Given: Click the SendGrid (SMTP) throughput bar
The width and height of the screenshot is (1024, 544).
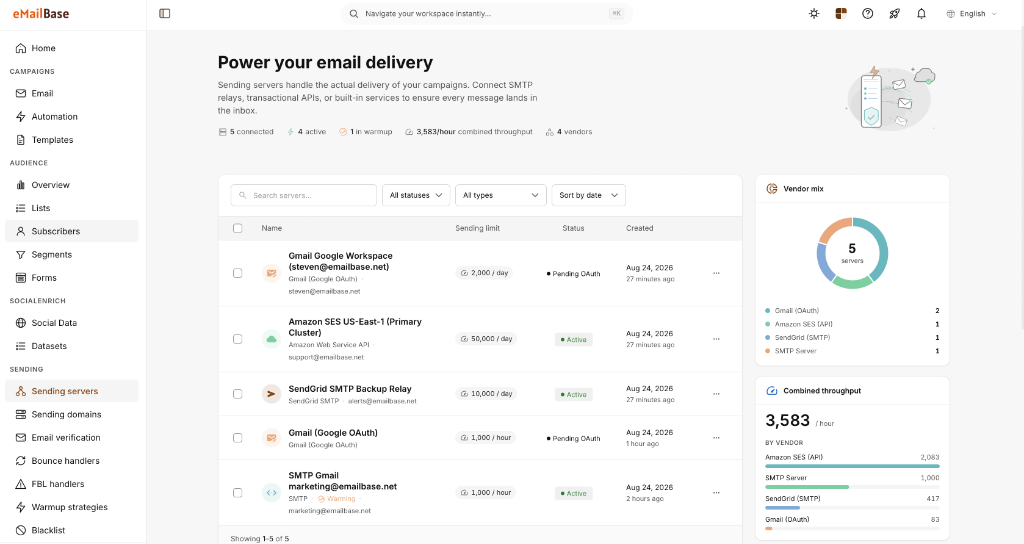Looking at the screenshot, I should click(852, 507).
